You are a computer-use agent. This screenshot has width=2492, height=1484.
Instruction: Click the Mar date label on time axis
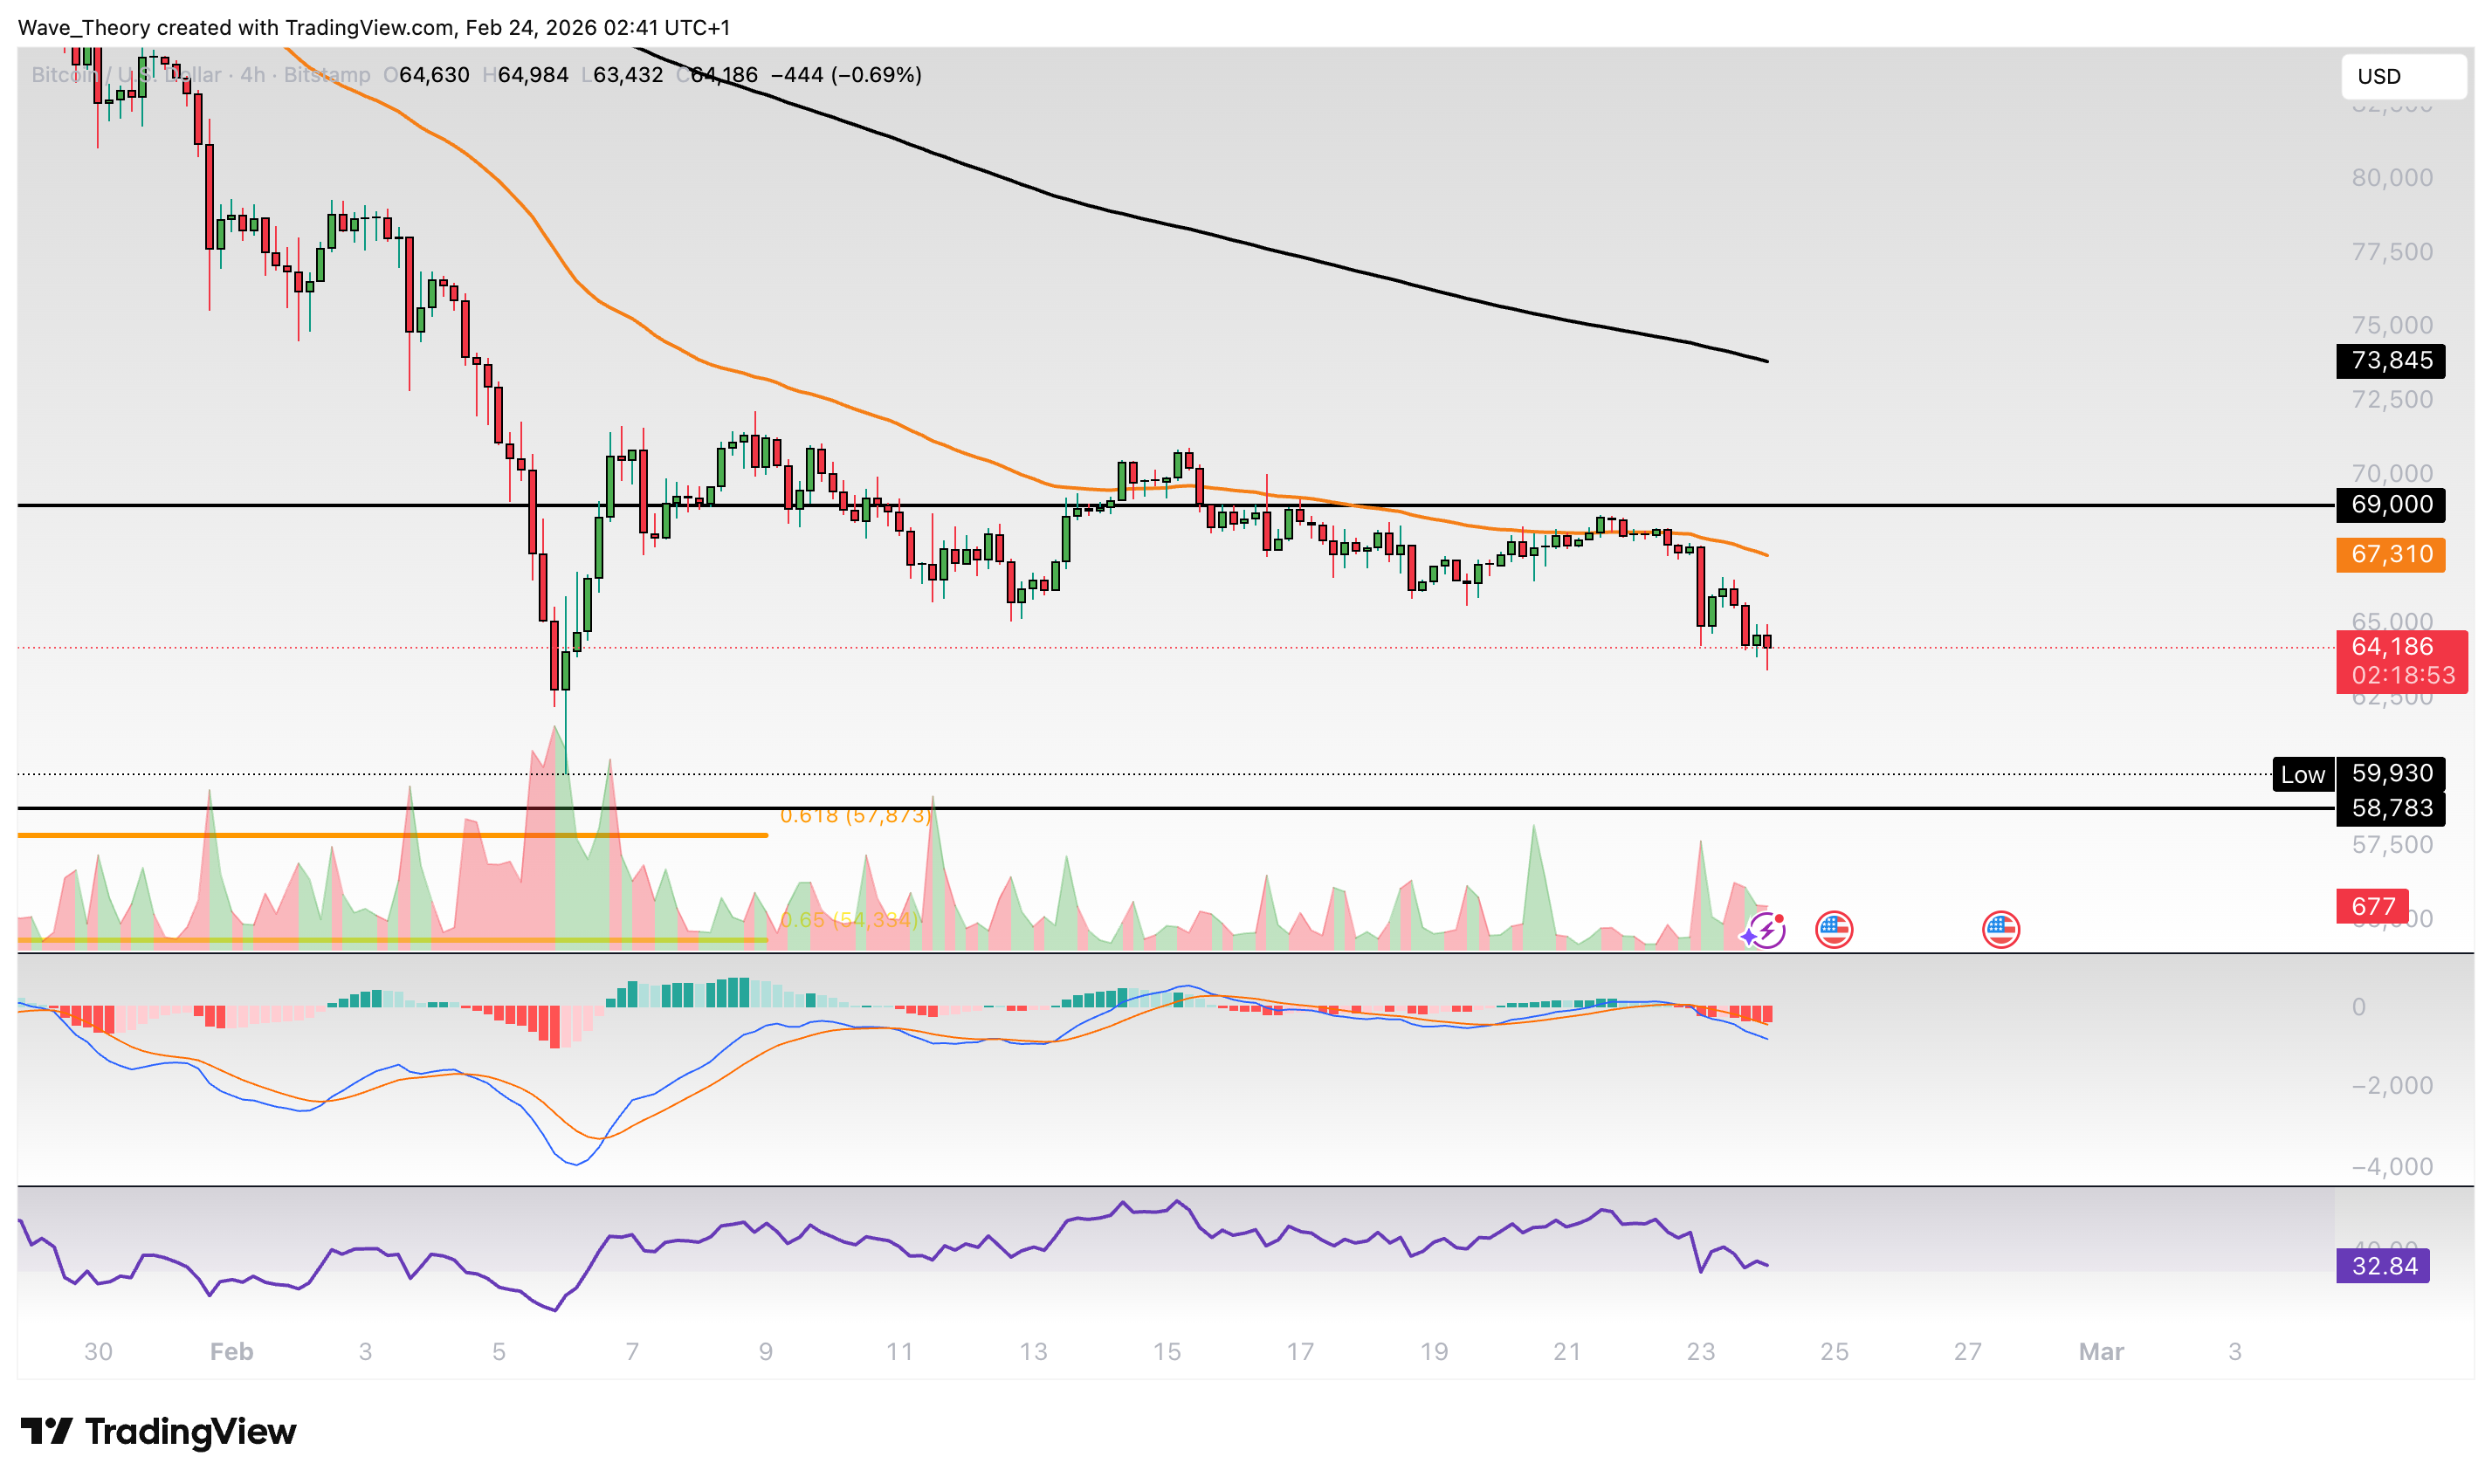(2100, 1352)
